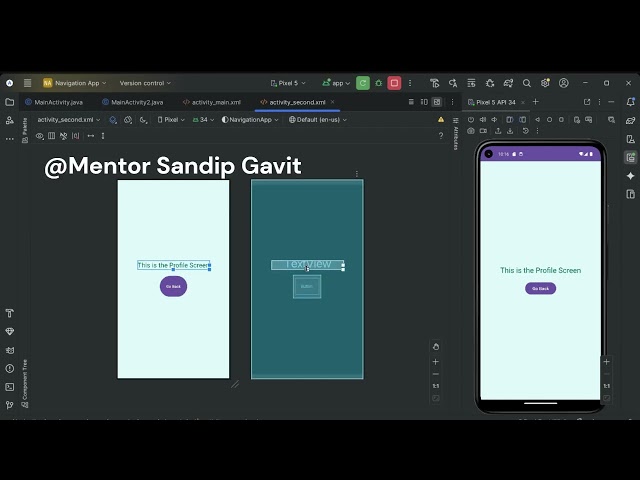Click the Debug app bug icon

point(379,83)
